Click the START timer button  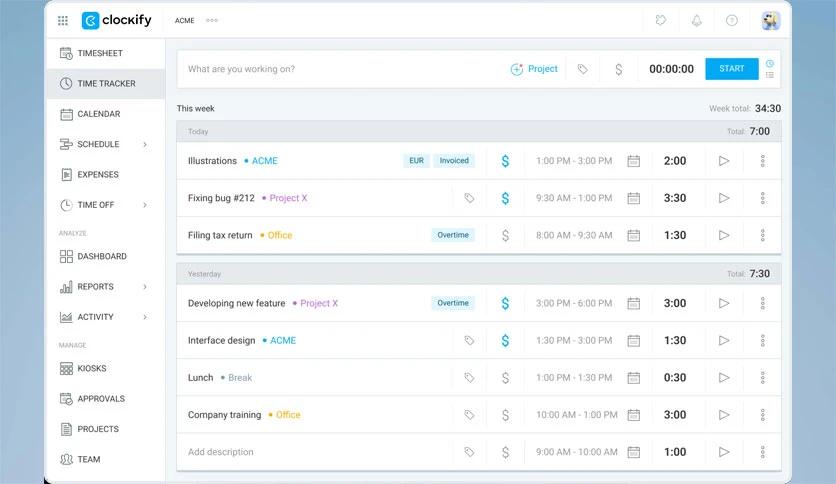point(732,69)
